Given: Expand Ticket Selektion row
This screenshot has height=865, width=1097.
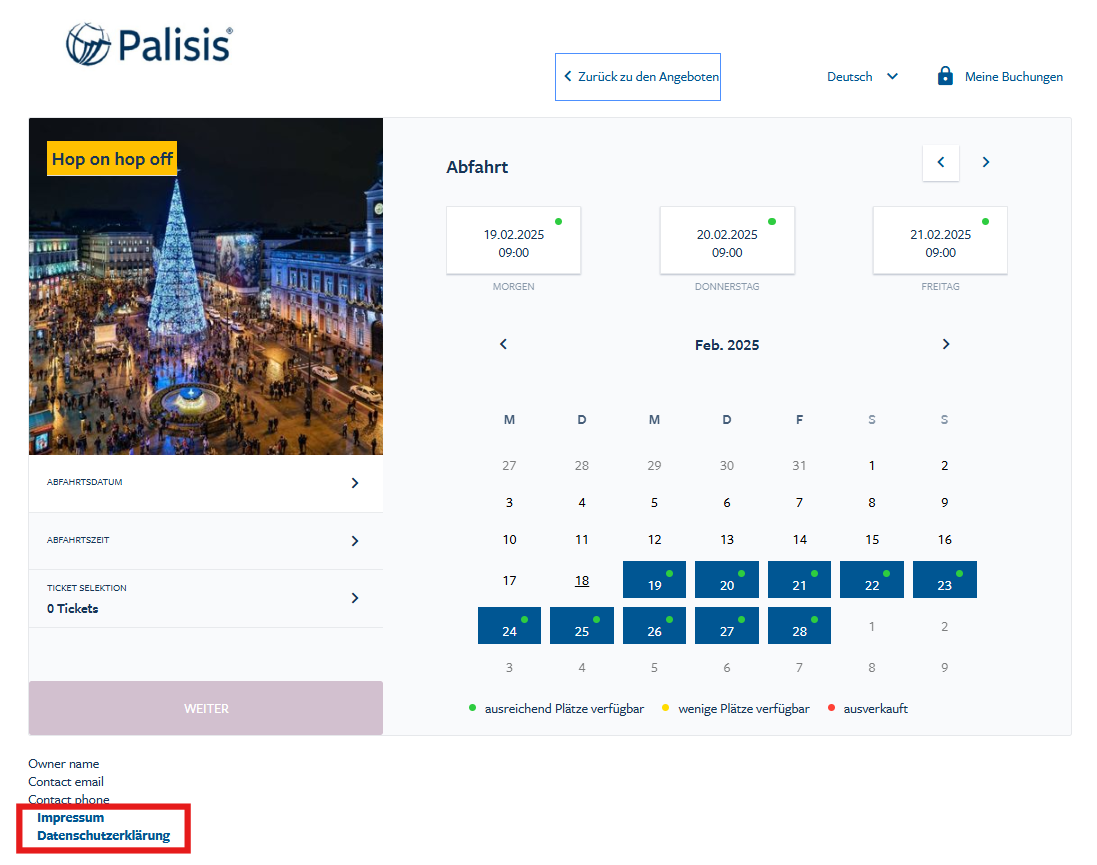Looking at the screenshot, I should click(x=206, y=598).
